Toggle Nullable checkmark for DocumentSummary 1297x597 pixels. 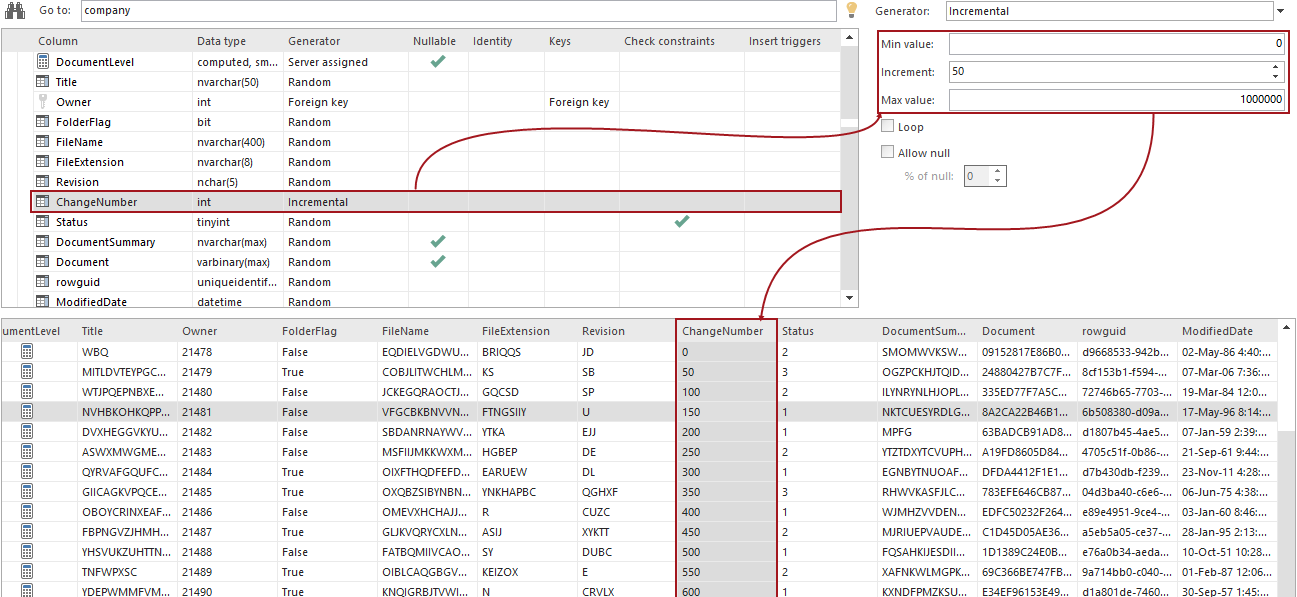point(437,242)
